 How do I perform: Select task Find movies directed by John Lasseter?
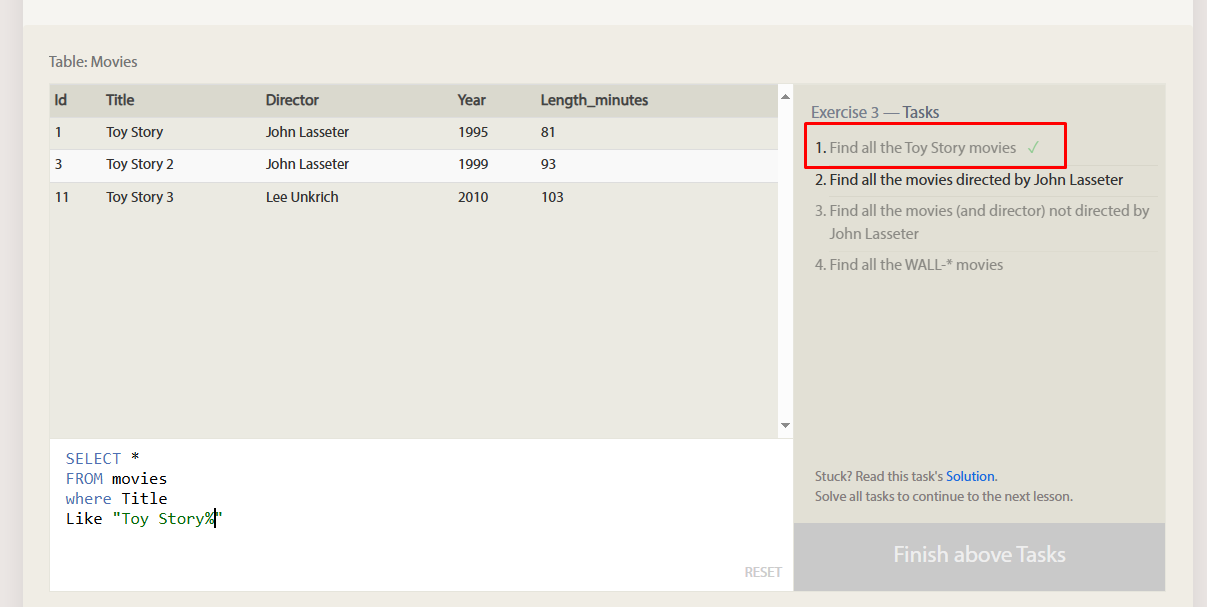coord(969,180)
